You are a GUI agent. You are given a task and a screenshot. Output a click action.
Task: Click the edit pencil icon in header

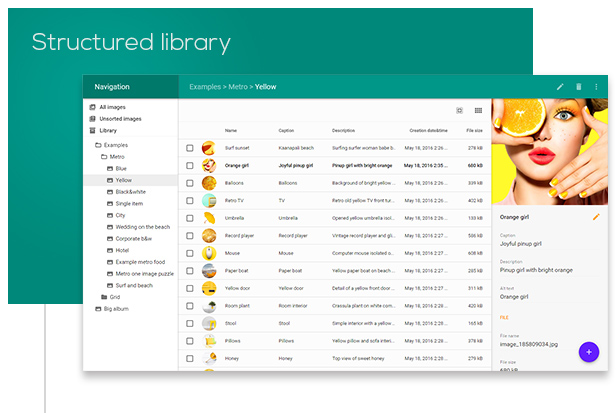pyautogui.click(x=560, y=87)
